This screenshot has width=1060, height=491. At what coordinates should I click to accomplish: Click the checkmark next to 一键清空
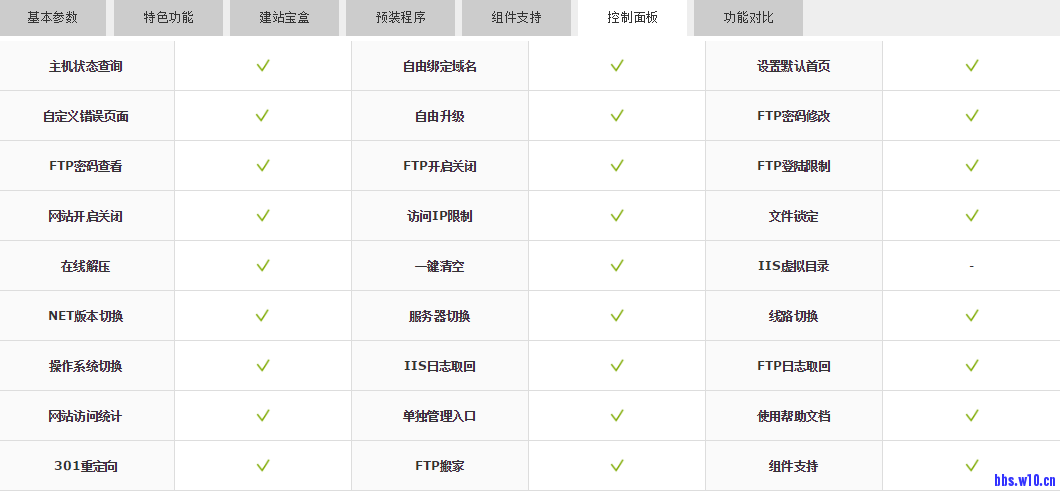click(617, 266)
